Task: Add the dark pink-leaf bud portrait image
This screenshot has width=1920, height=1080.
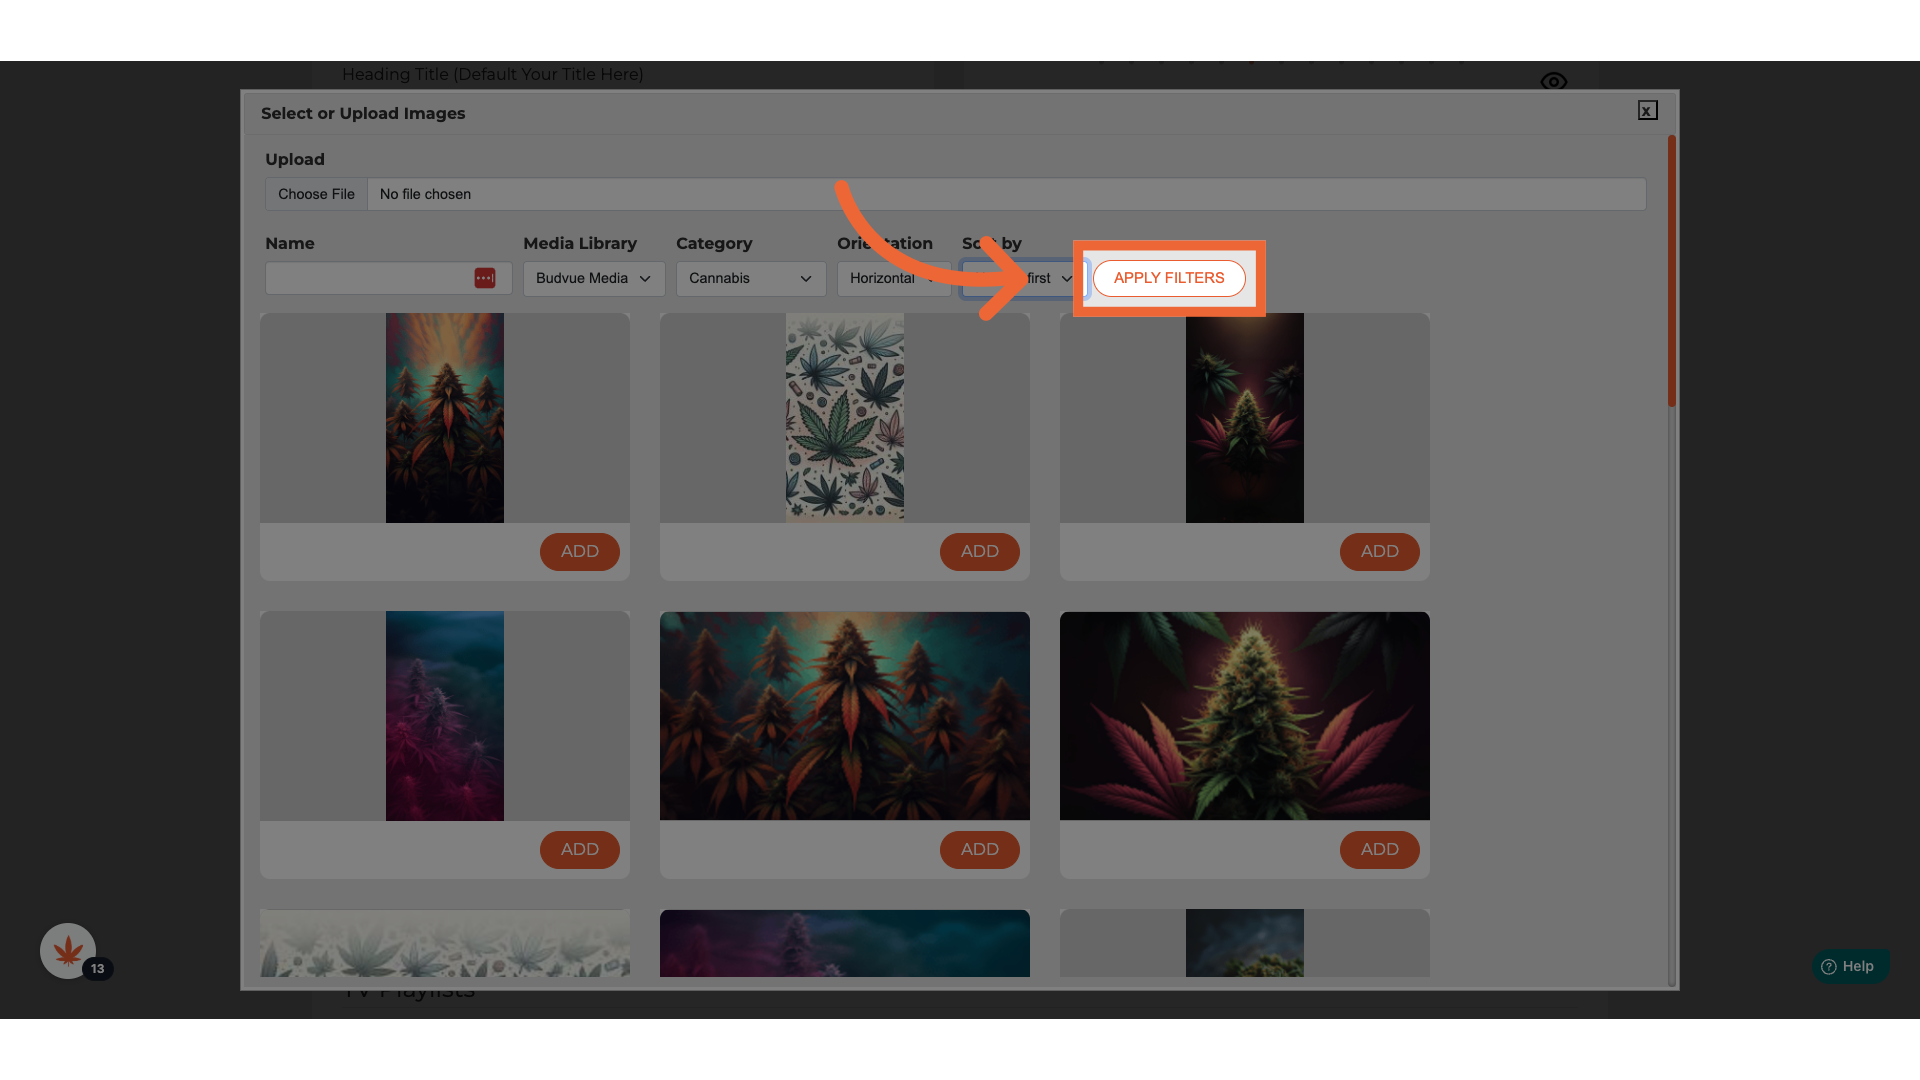Action: [x=1379, y=551]
